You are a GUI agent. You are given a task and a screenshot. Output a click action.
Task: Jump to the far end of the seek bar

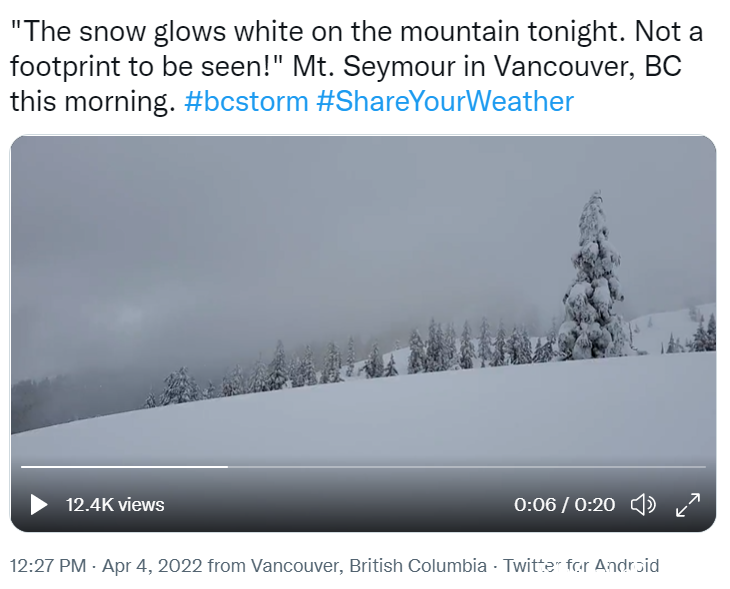705,467
